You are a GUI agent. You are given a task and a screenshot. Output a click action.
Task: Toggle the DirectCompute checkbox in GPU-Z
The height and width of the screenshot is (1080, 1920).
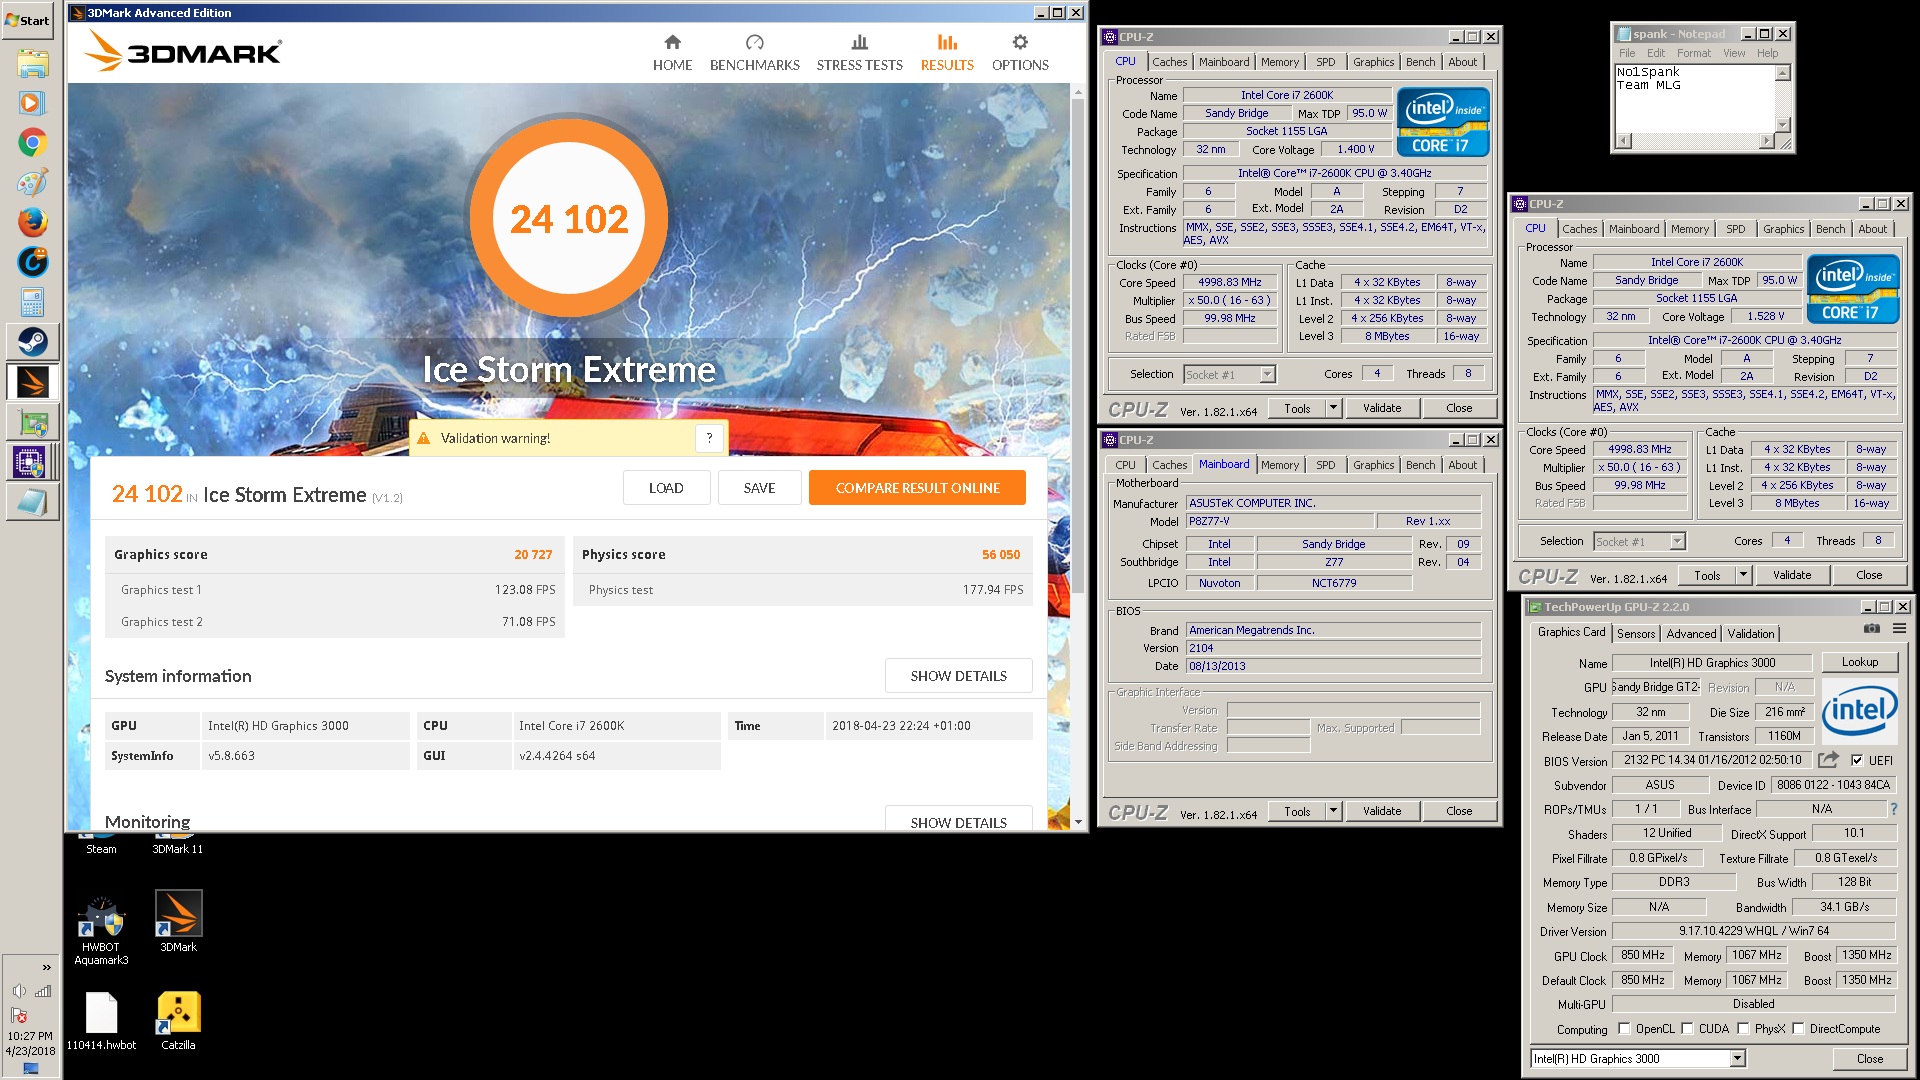tap(1798, 1028)
